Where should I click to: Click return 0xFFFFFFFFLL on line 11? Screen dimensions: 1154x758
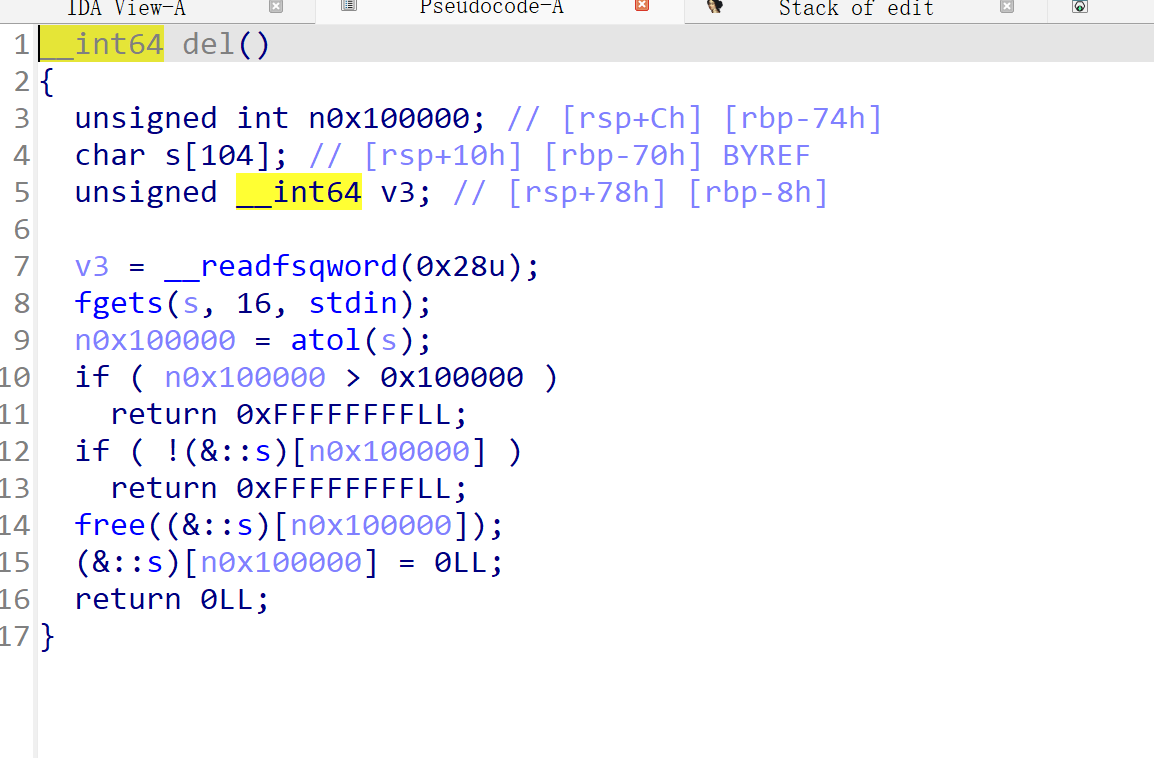(x=288, y=414)
